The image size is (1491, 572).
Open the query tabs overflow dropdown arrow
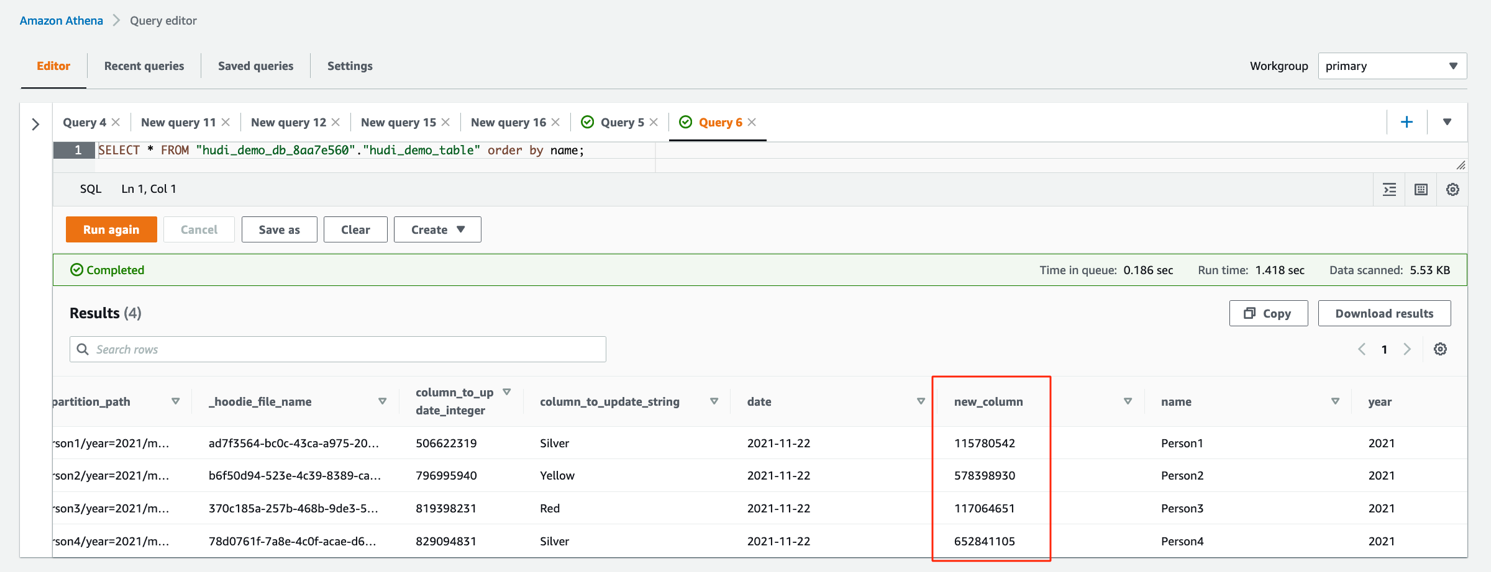[1447, 122]
